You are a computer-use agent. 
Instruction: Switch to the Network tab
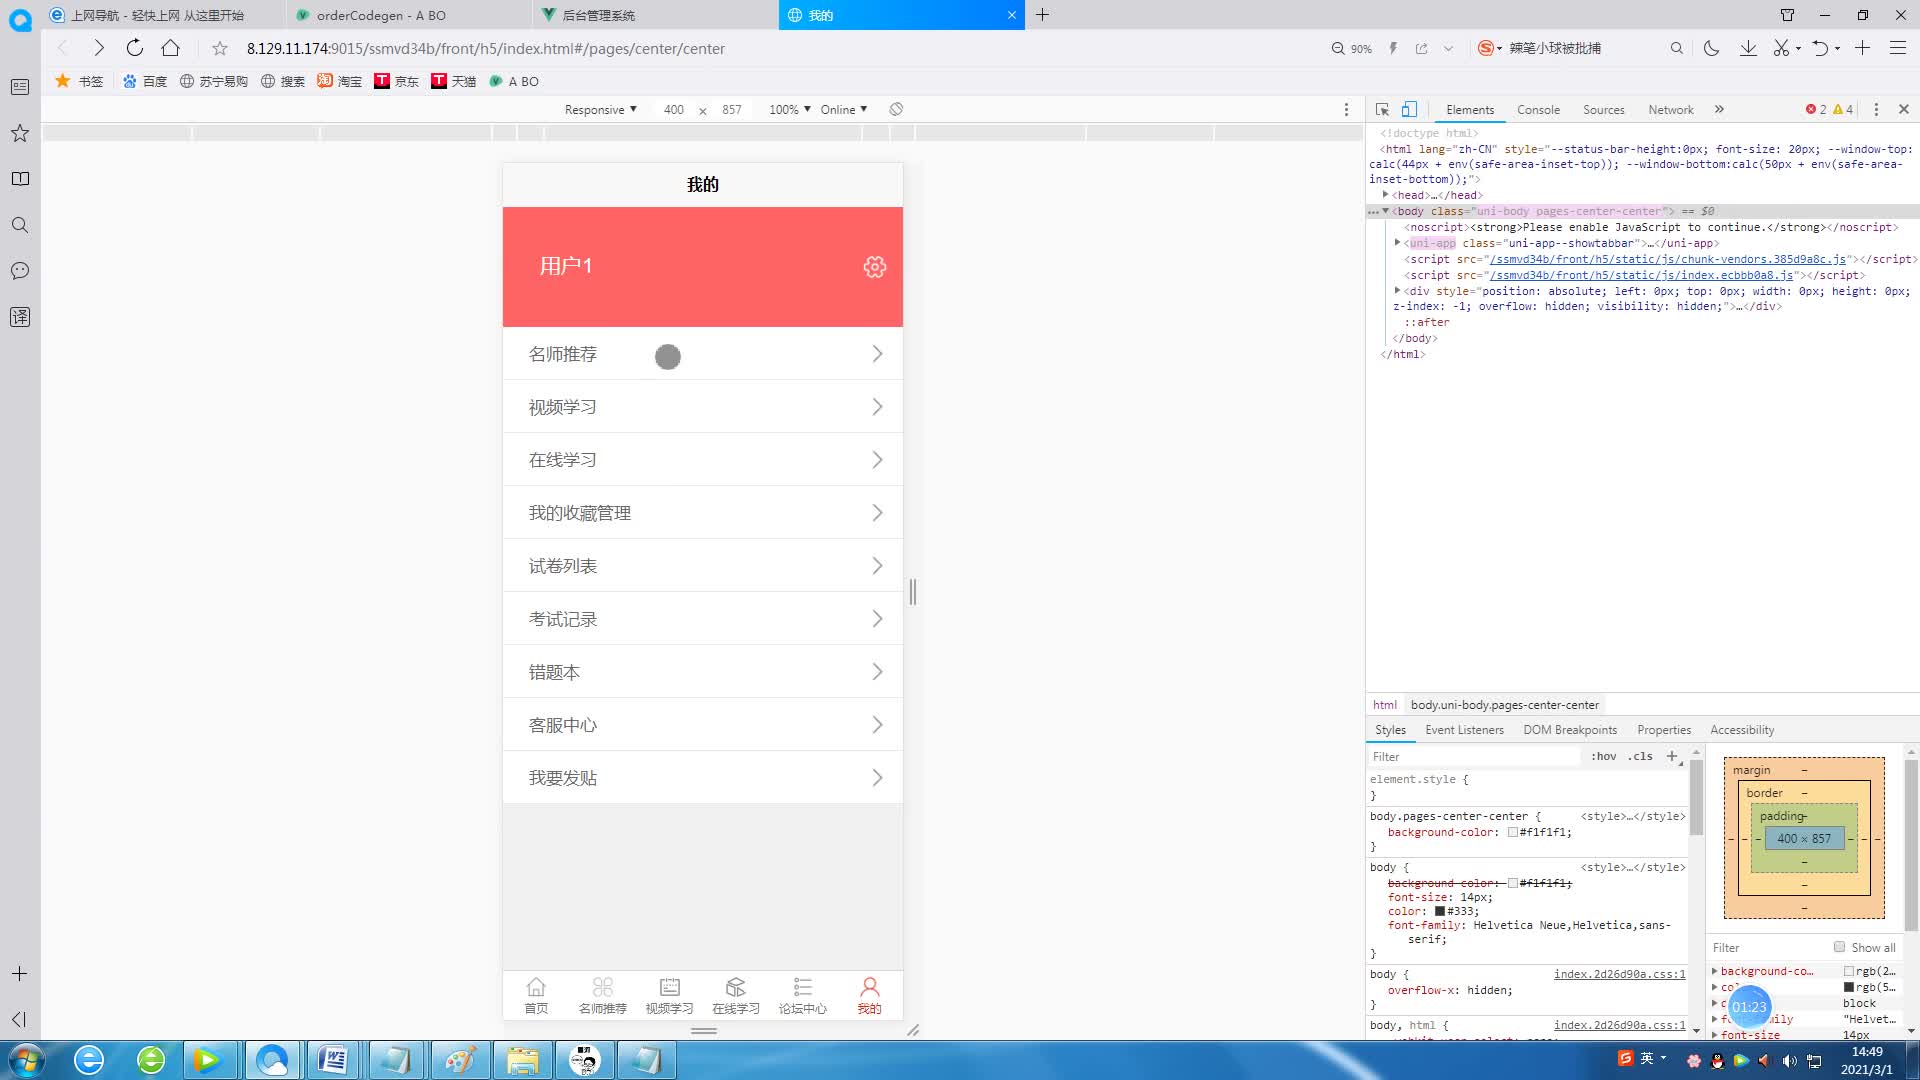coord(1671,110)
